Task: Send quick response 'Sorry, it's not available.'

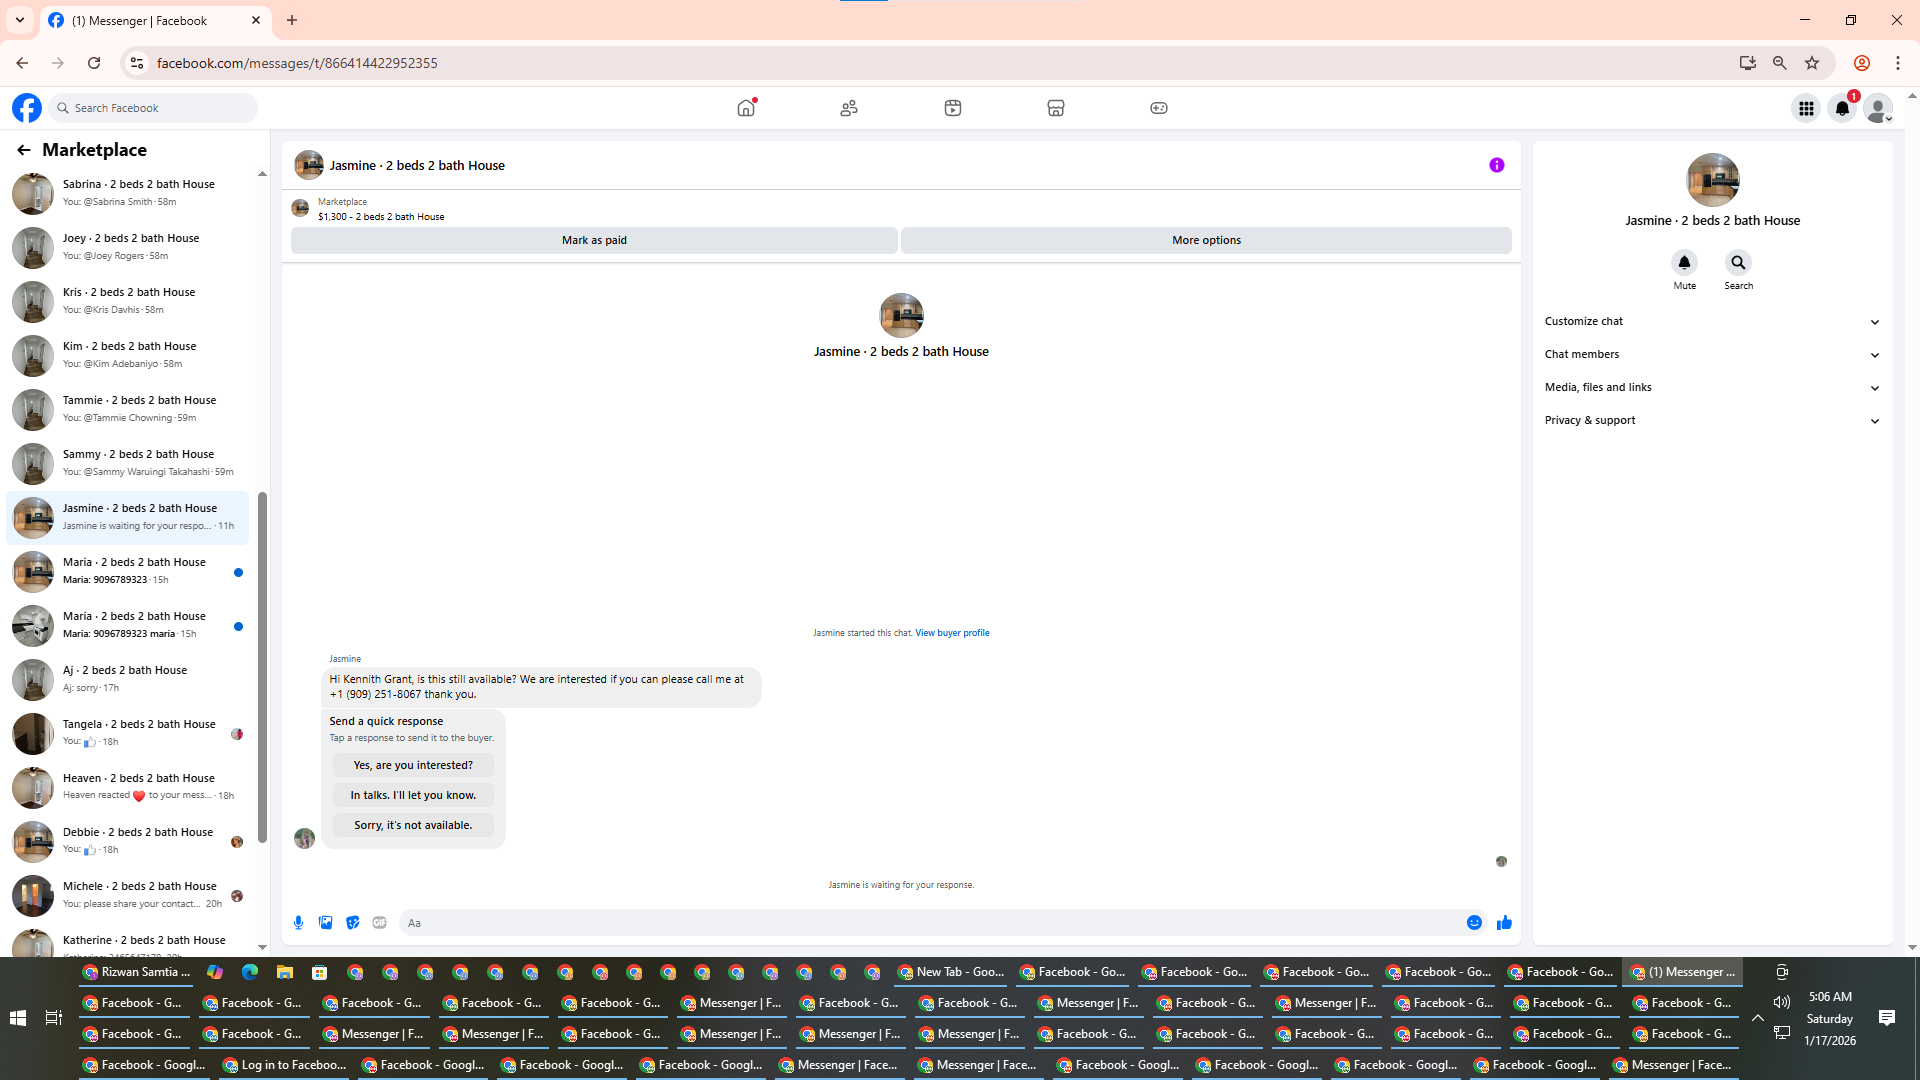Action: click(x=413, y=825)
